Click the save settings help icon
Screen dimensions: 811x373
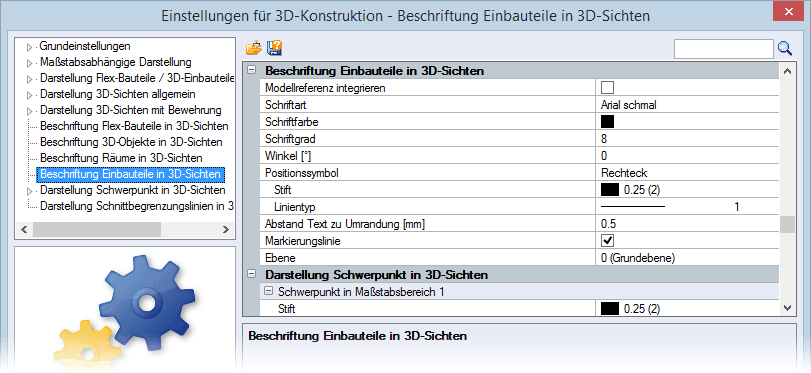pyautogui.click(x=274, y=48)
